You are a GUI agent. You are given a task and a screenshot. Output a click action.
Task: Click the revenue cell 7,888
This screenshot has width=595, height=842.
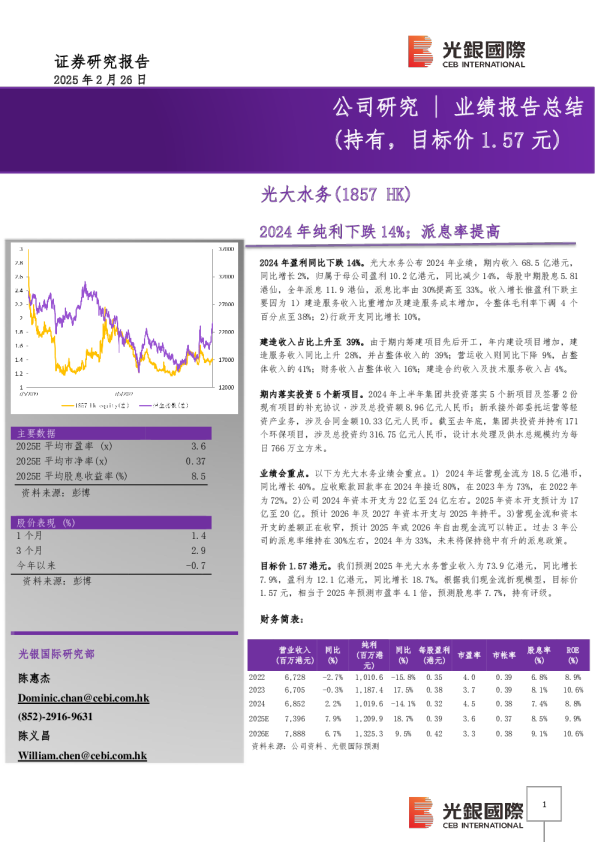click(295, 734)
